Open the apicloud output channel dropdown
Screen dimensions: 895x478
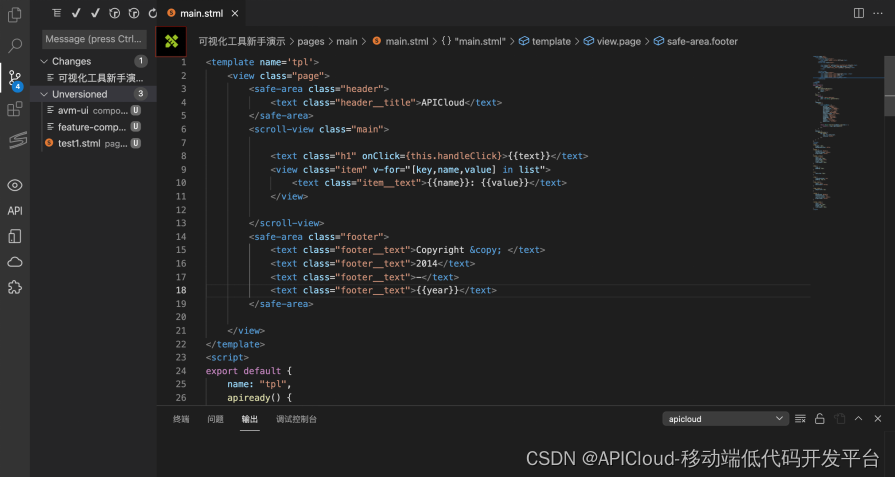pyautogui.click(x=725, y=419)
